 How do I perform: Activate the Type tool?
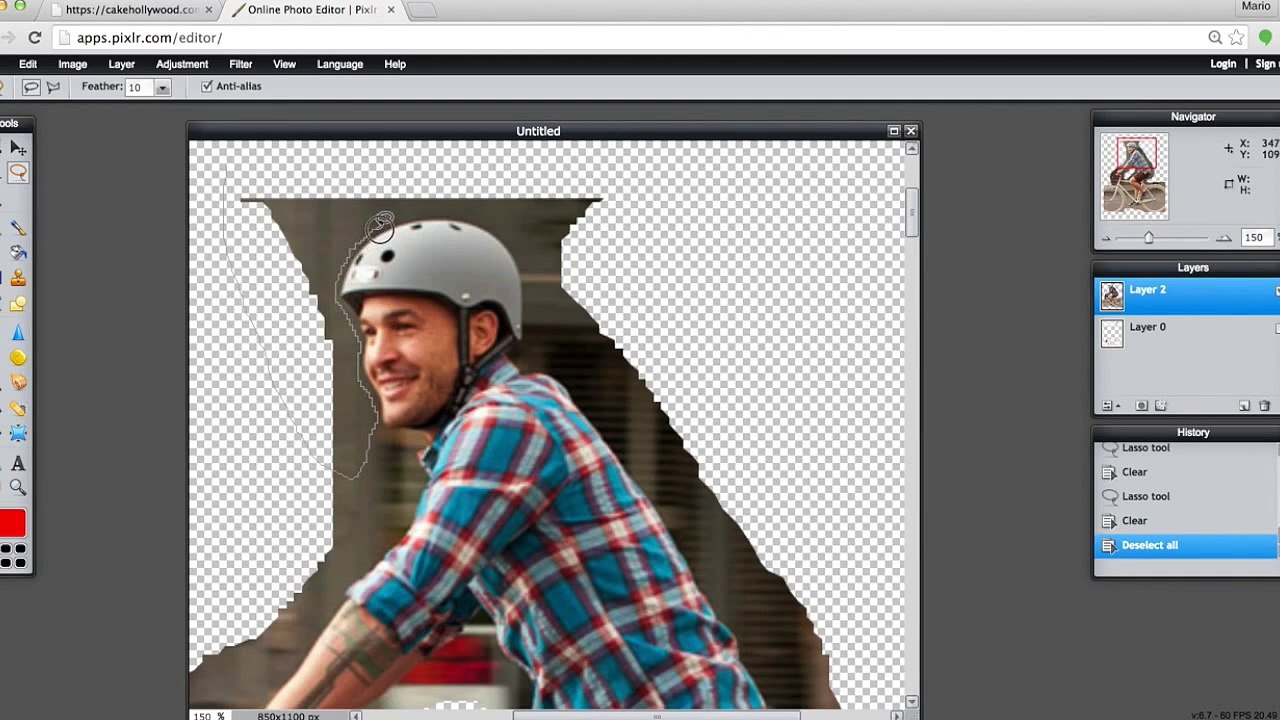[18, 463]
